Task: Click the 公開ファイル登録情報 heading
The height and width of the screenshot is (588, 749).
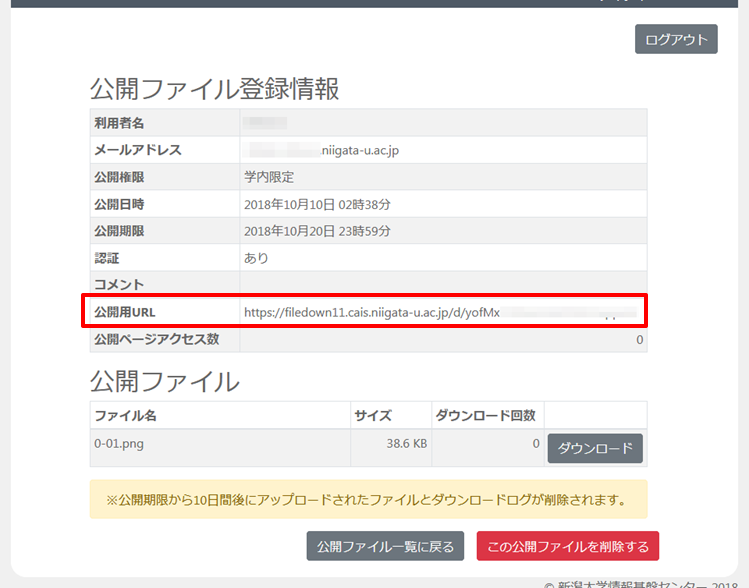Action: click(215, 89)
